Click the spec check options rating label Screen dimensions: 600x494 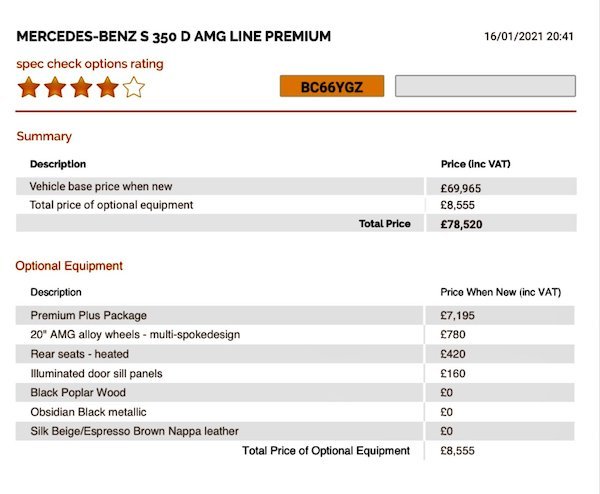(90, 64)
